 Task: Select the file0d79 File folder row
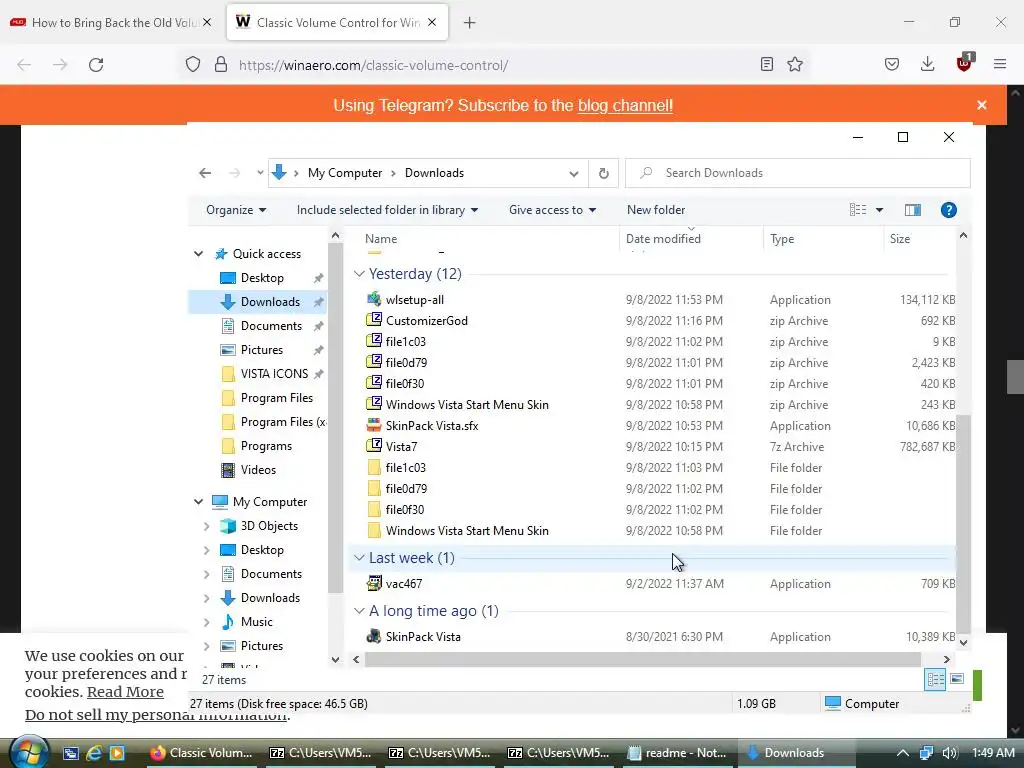tap(653, 488)
